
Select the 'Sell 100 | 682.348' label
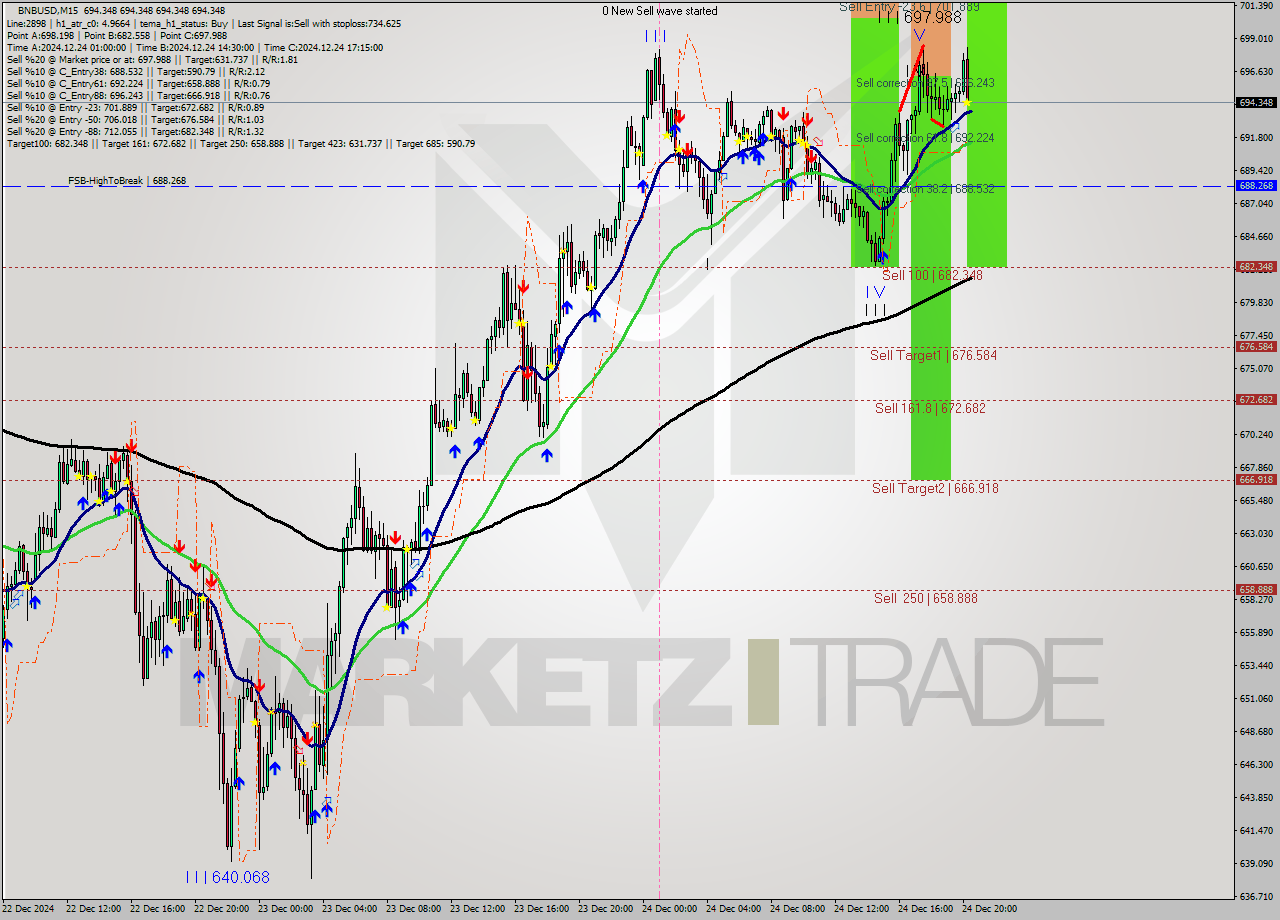[x=932, y=275]
